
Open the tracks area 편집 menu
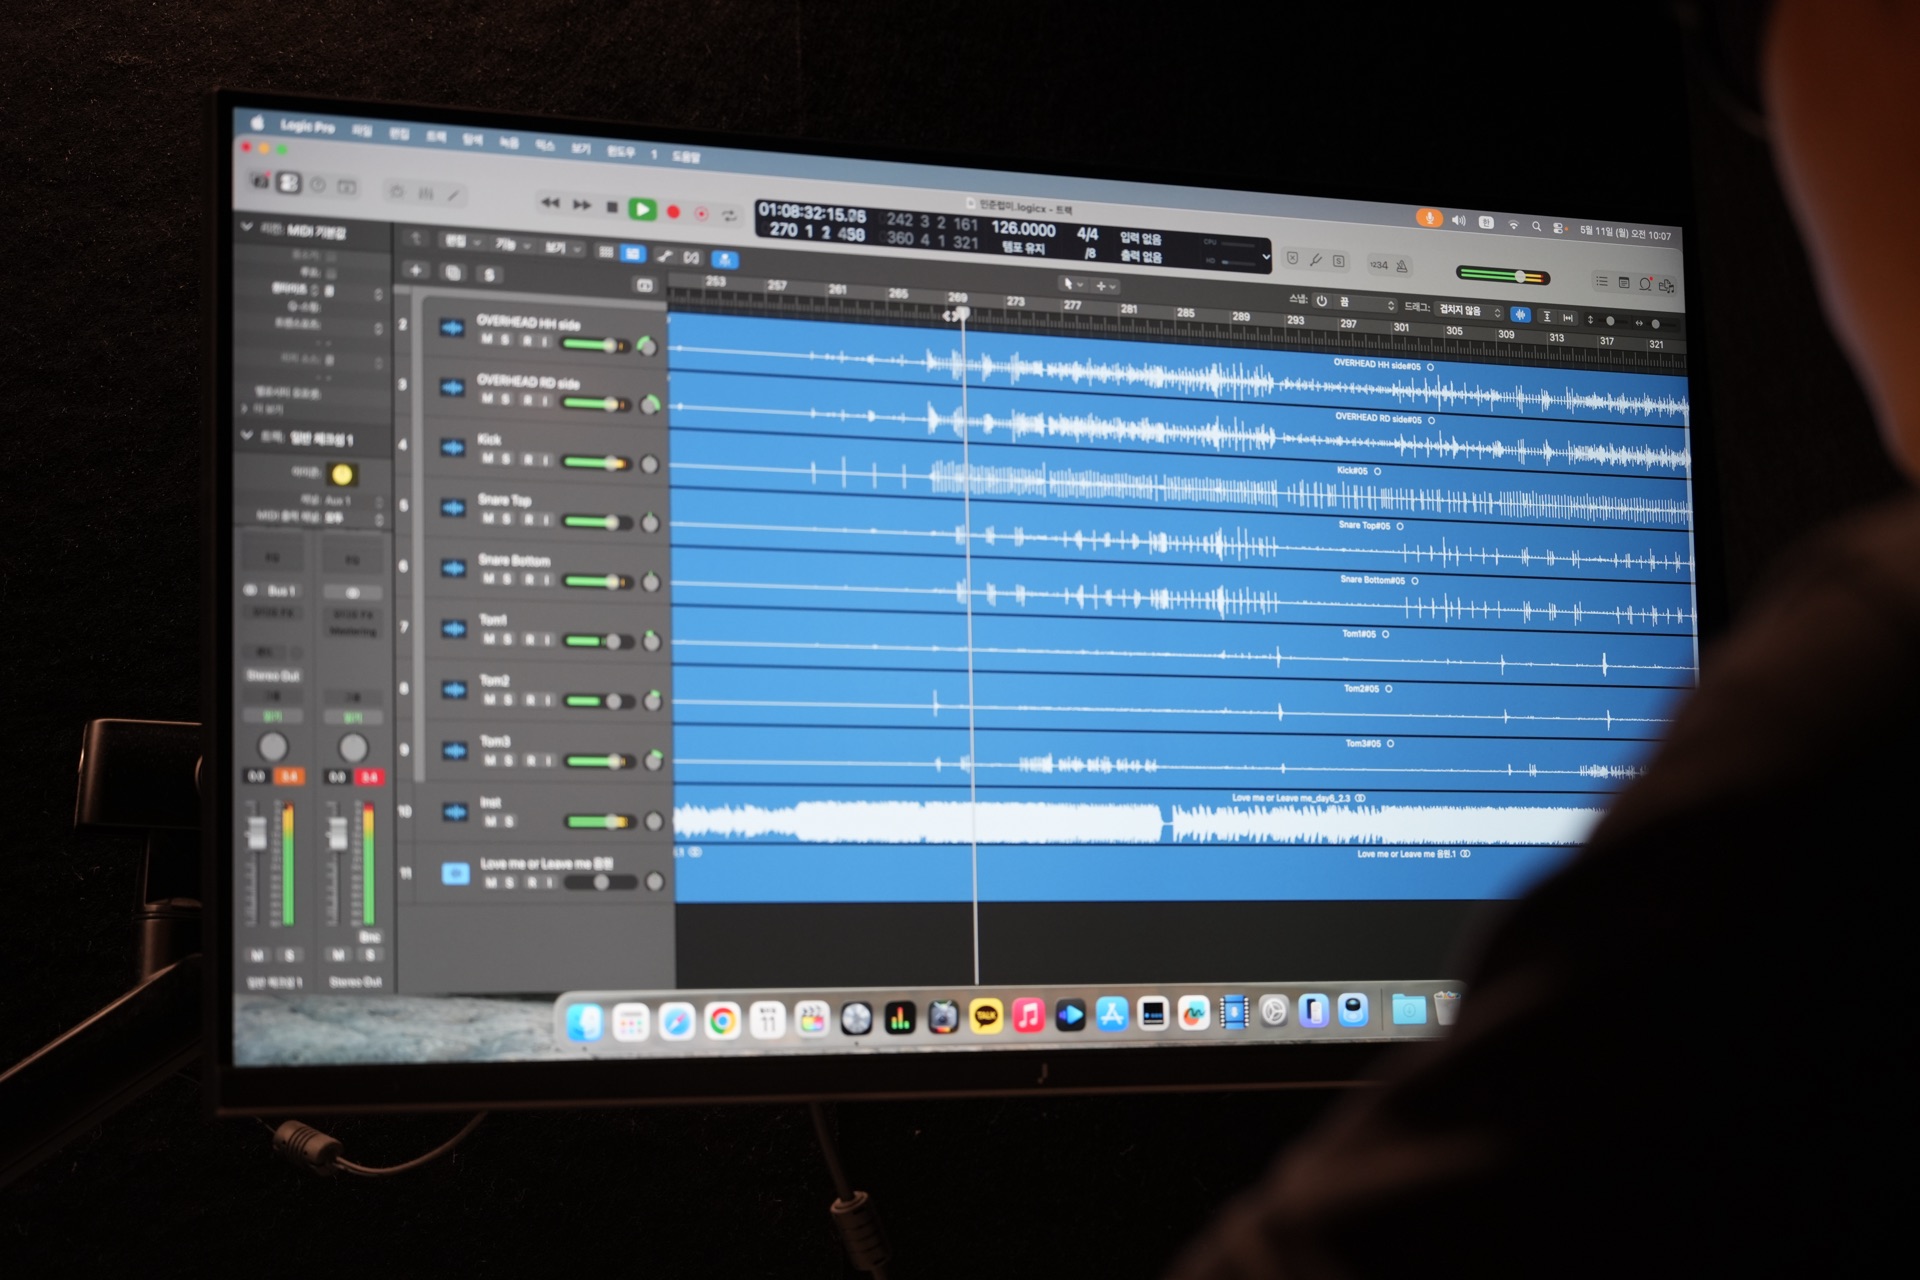[x=461, y=242]
